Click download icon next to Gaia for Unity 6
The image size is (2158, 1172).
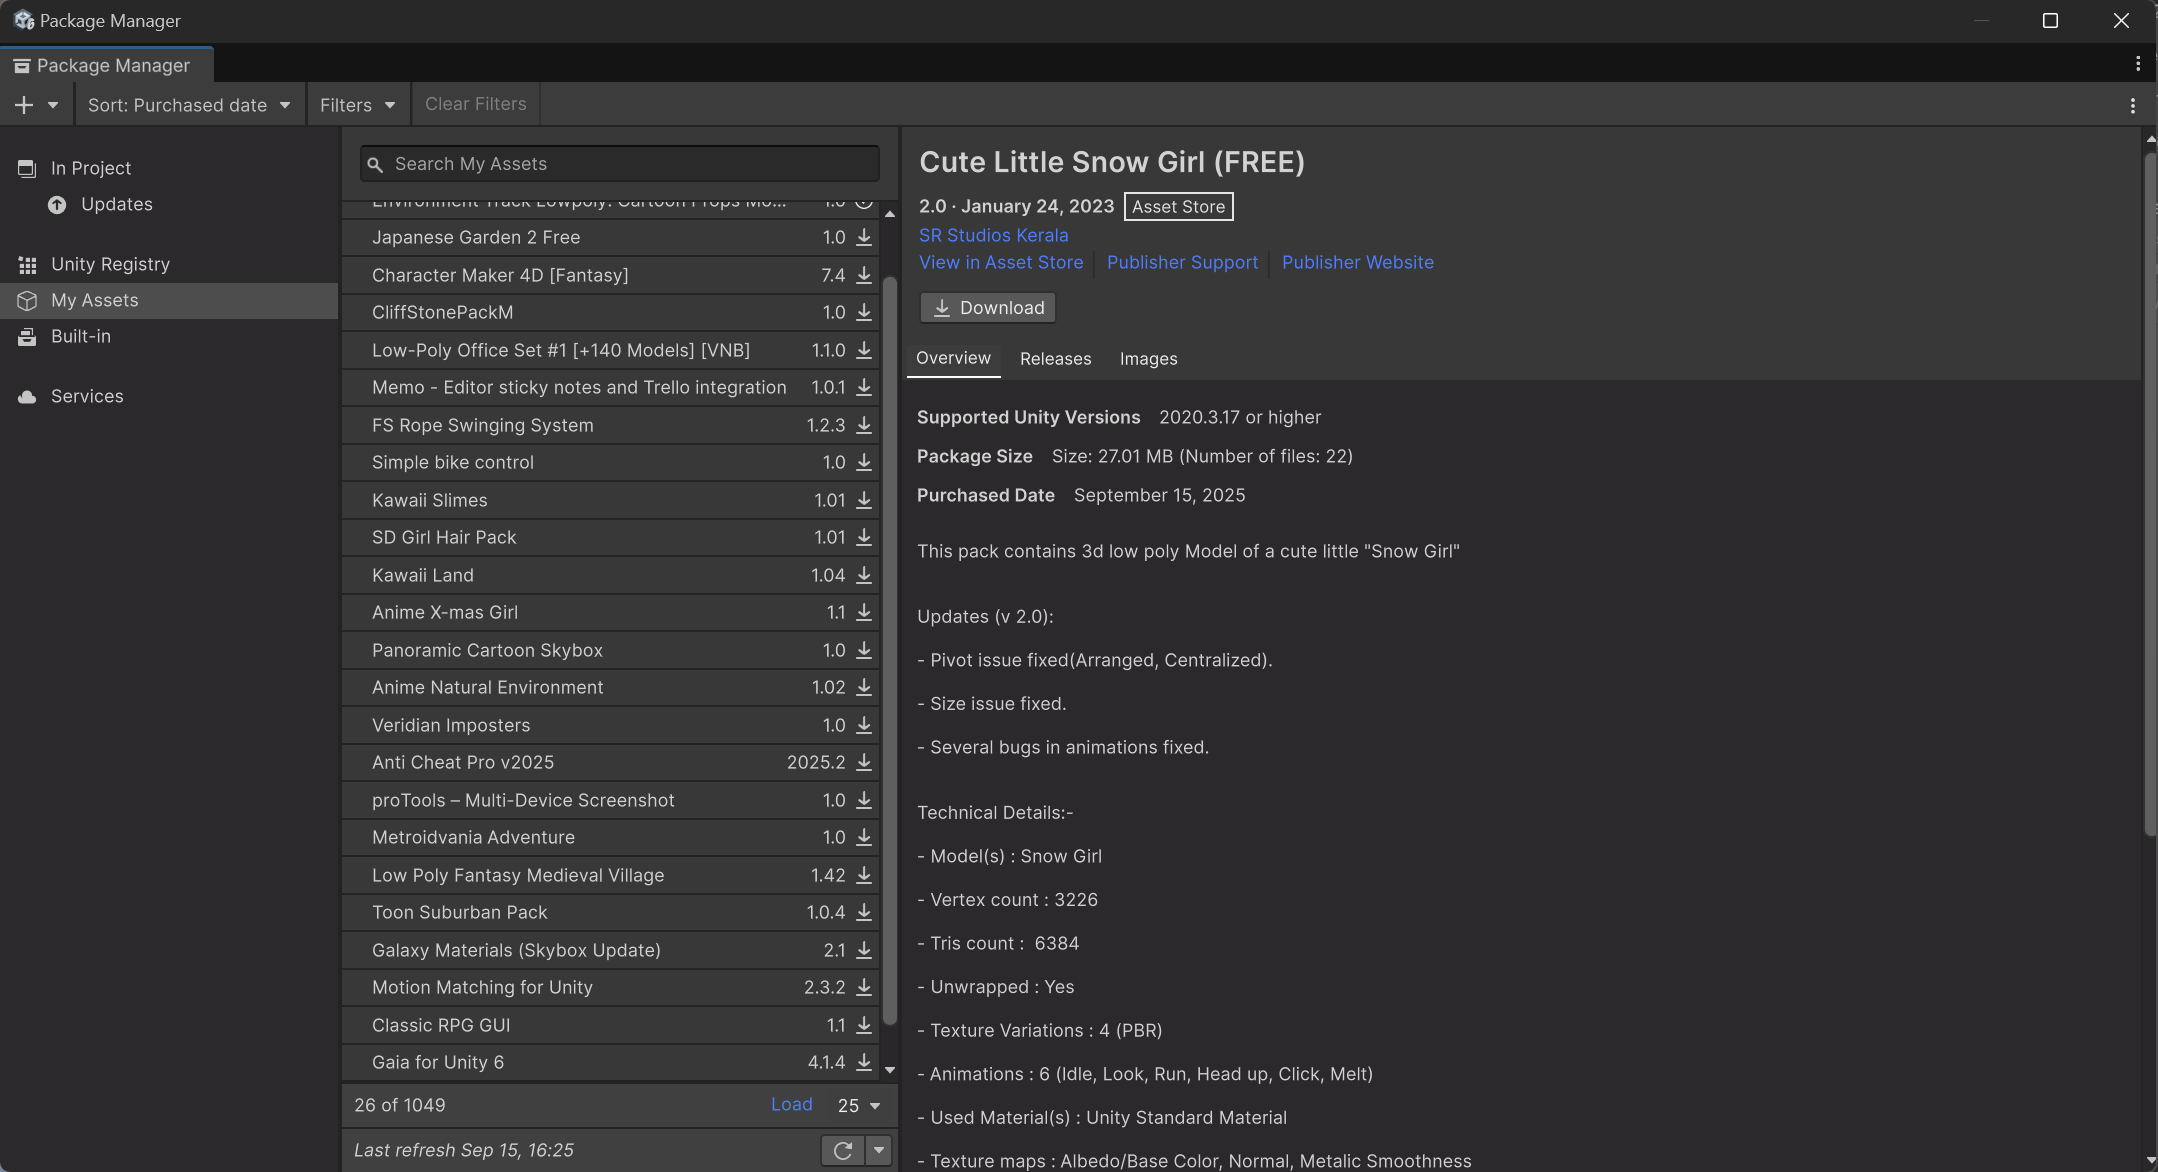tap(864, 1062)
